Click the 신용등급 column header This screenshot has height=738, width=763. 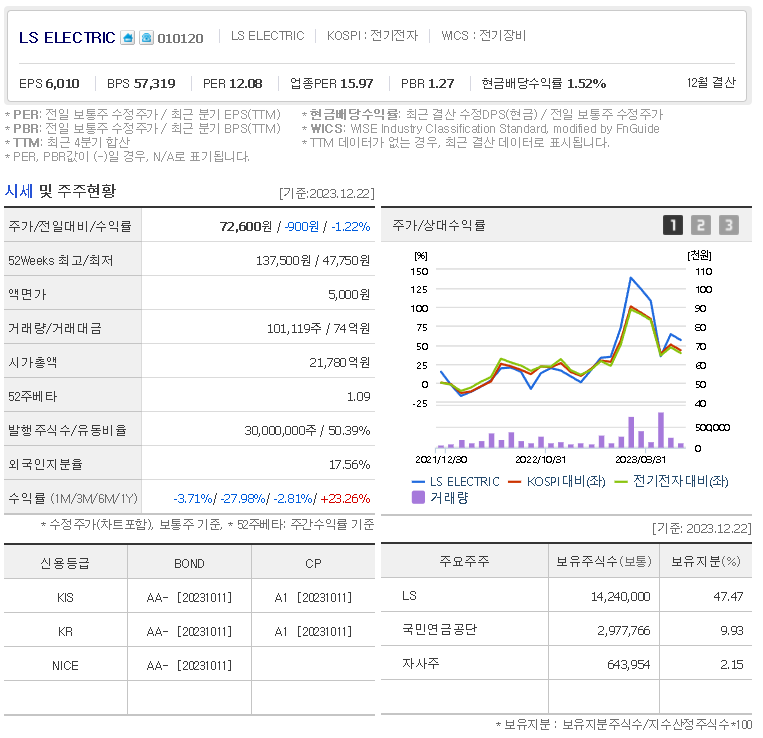point(65,563)
